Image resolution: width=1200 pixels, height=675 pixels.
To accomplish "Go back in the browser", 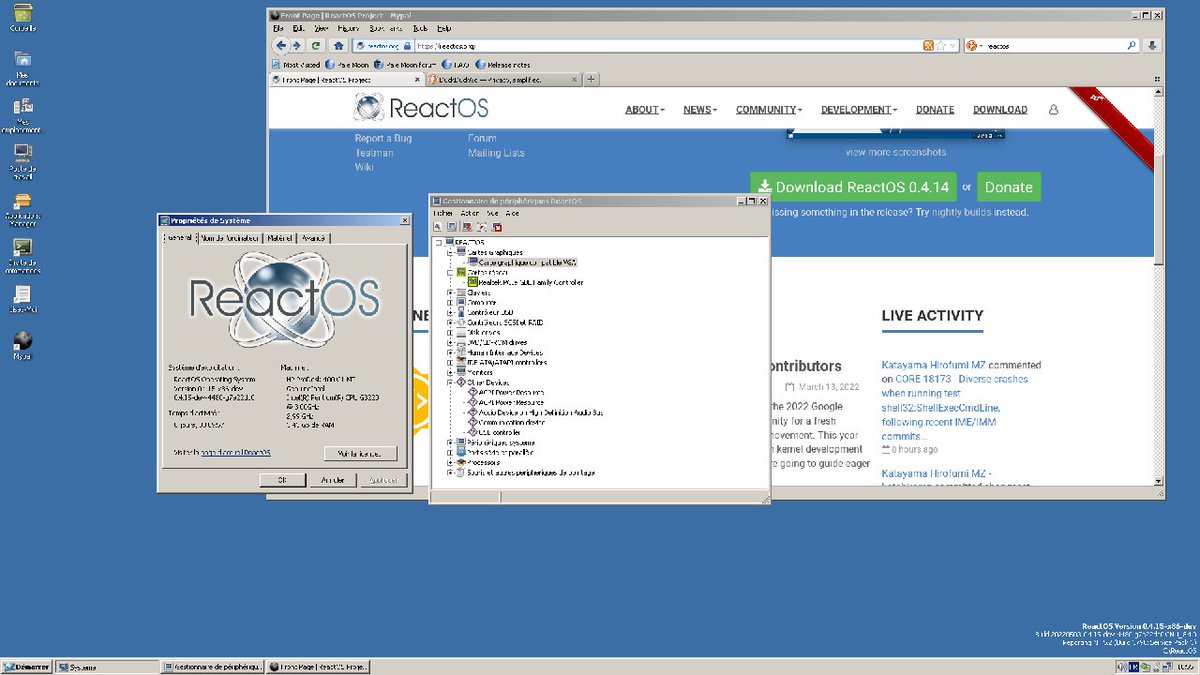I will [281, 46].
